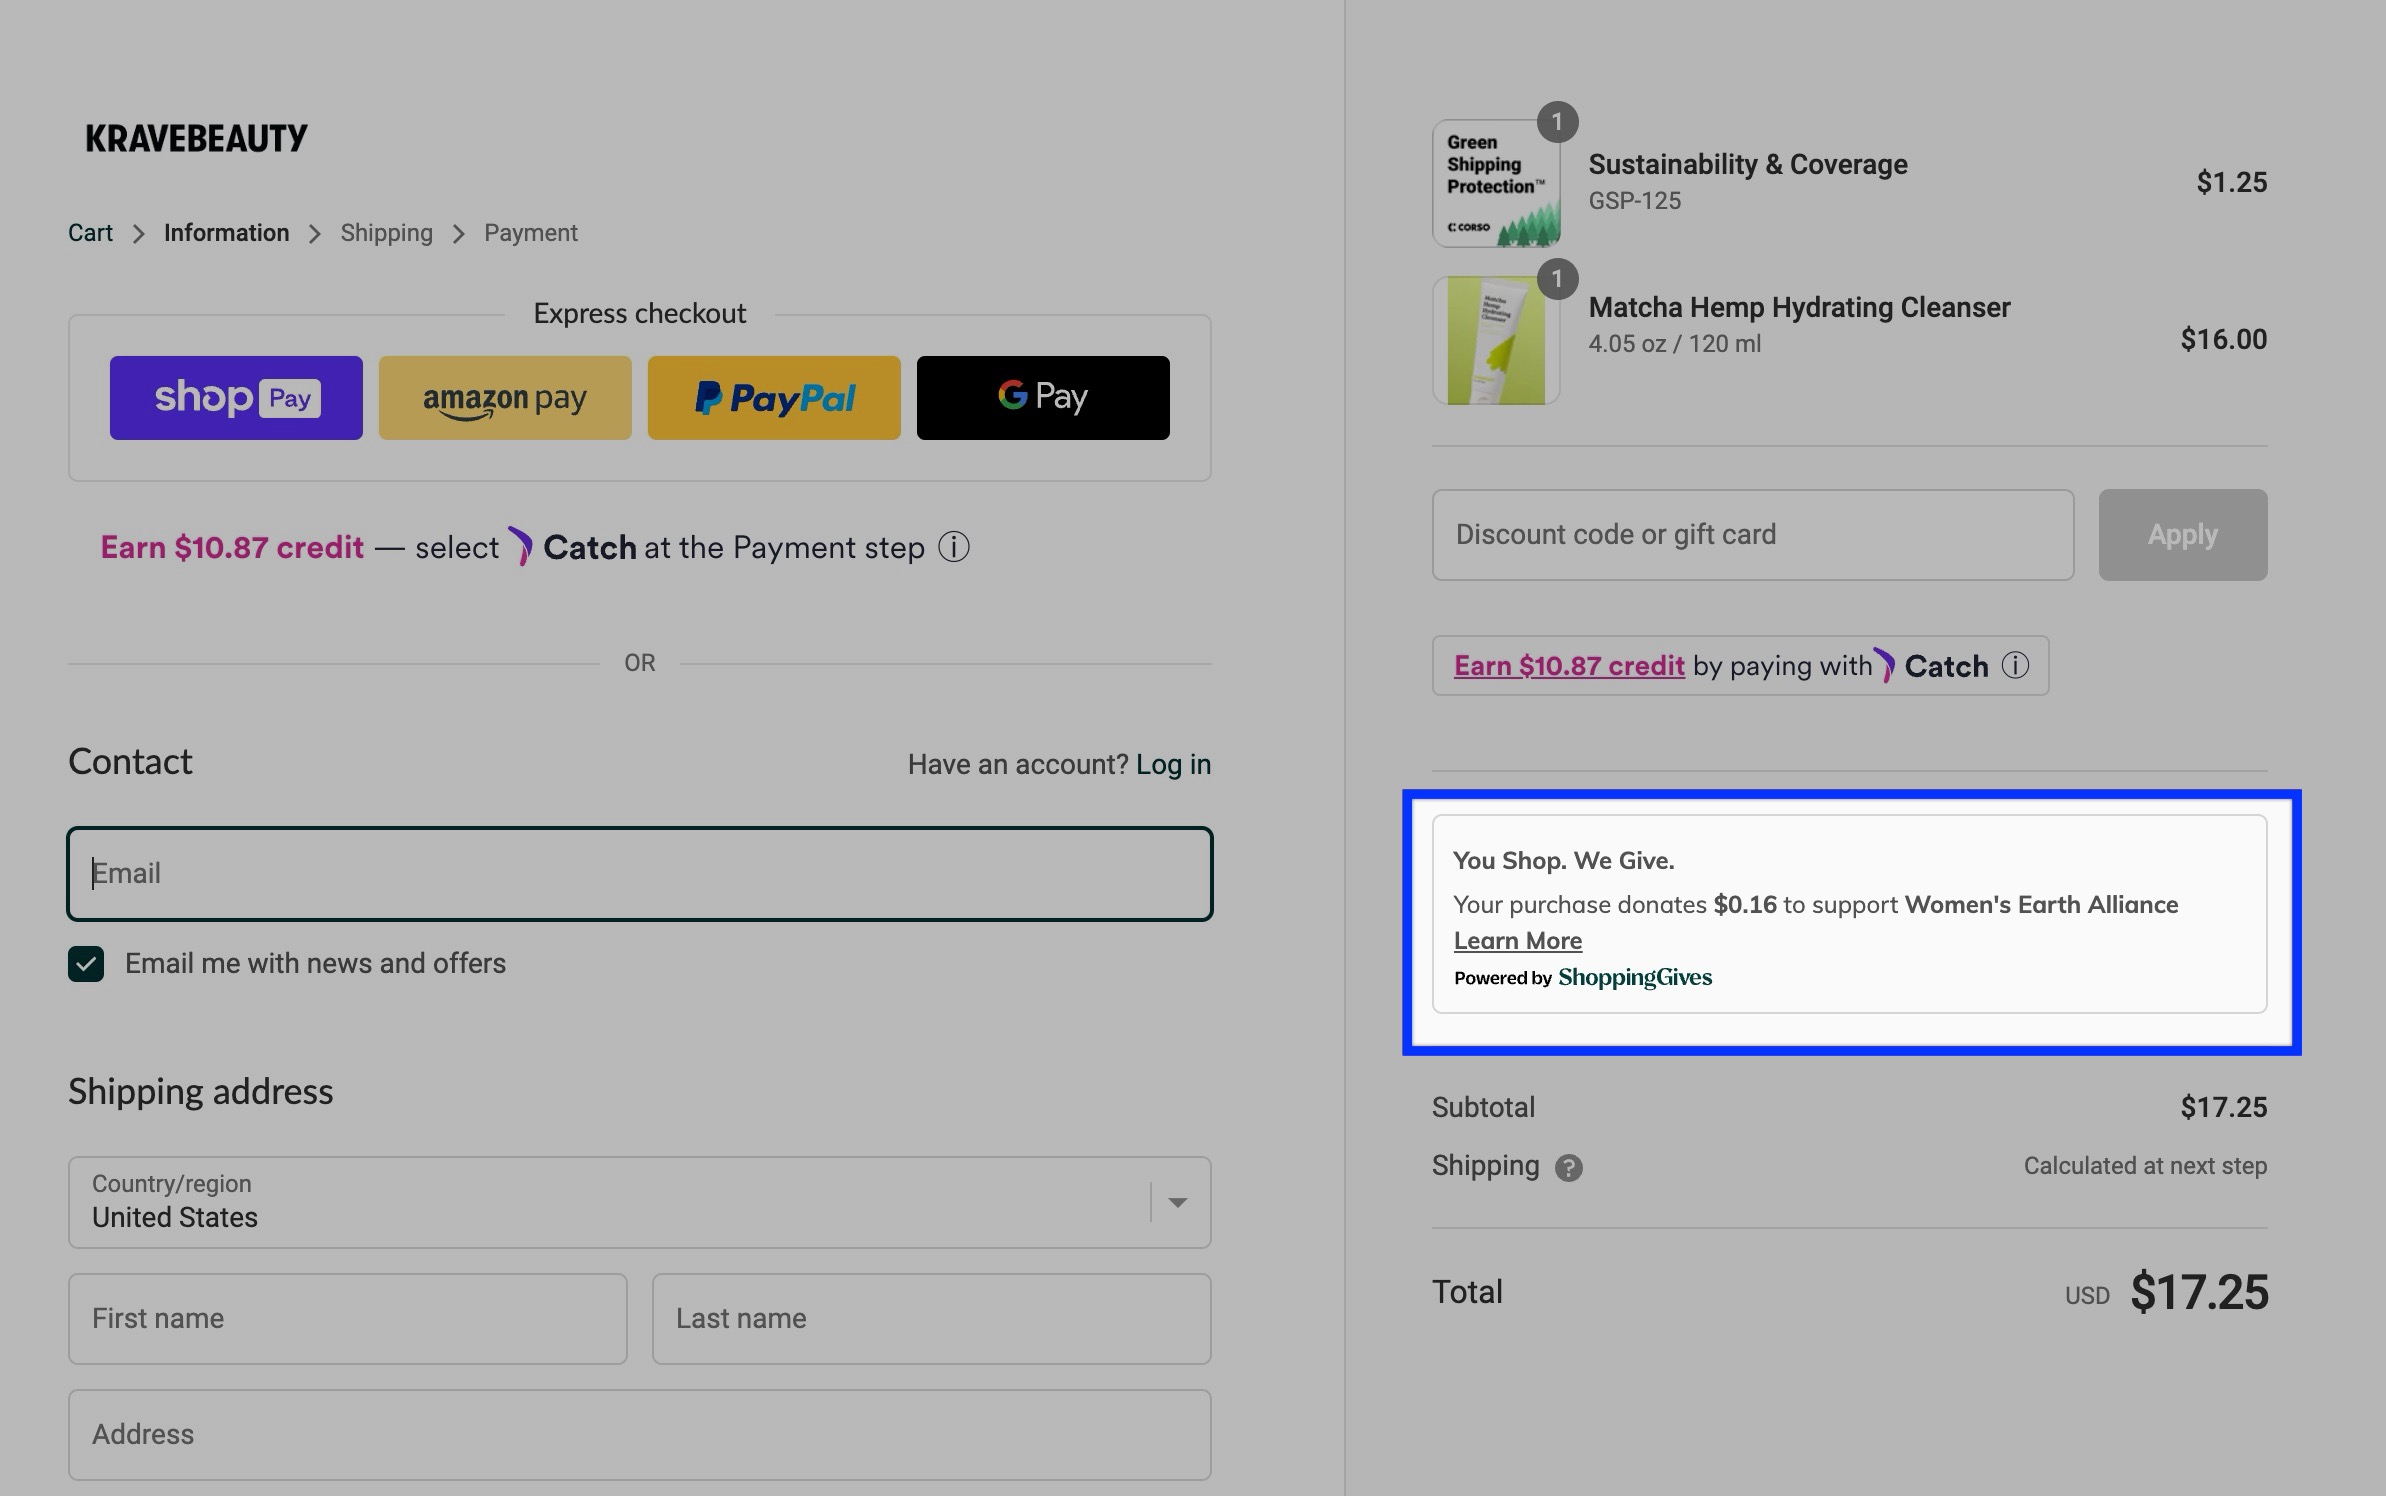2386x1496 pixels.
Task: Click Discount code or gift card field
Action: tap(1753, 535)
